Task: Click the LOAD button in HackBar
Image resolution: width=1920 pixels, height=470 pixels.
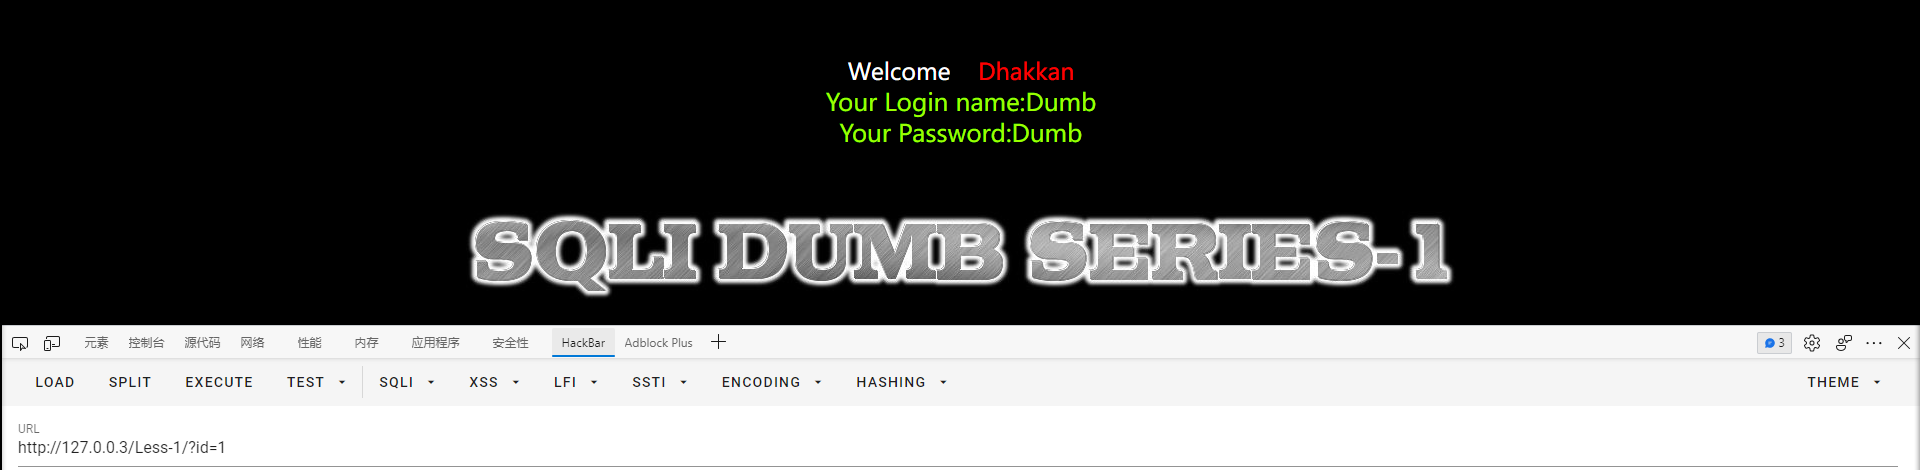Action: pos(55,382)
